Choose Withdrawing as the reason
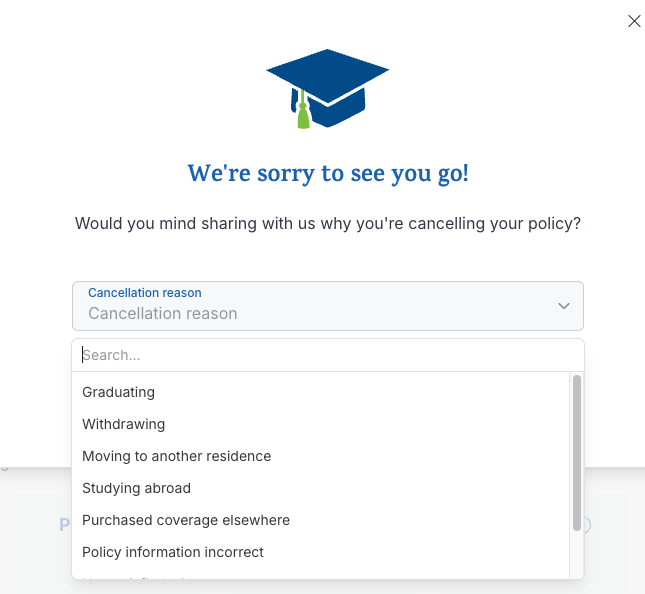The image size is (645, 594). coord(124,424)
